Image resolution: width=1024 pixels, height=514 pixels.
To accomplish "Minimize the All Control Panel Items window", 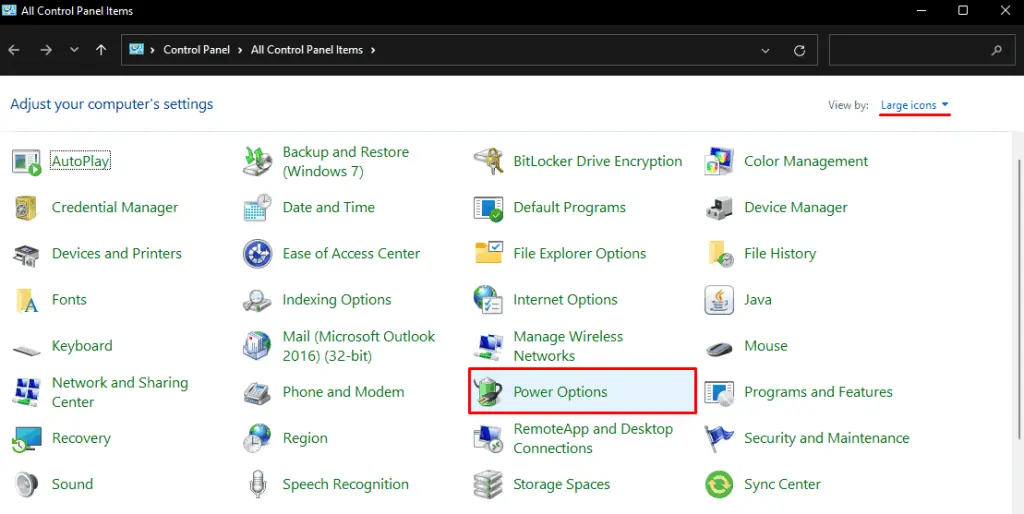I will click(x=921, y=10).
